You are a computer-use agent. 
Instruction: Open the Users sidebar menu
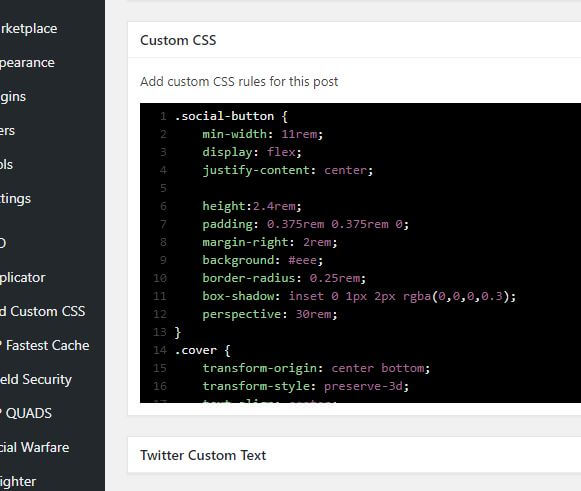click(7, 131)
